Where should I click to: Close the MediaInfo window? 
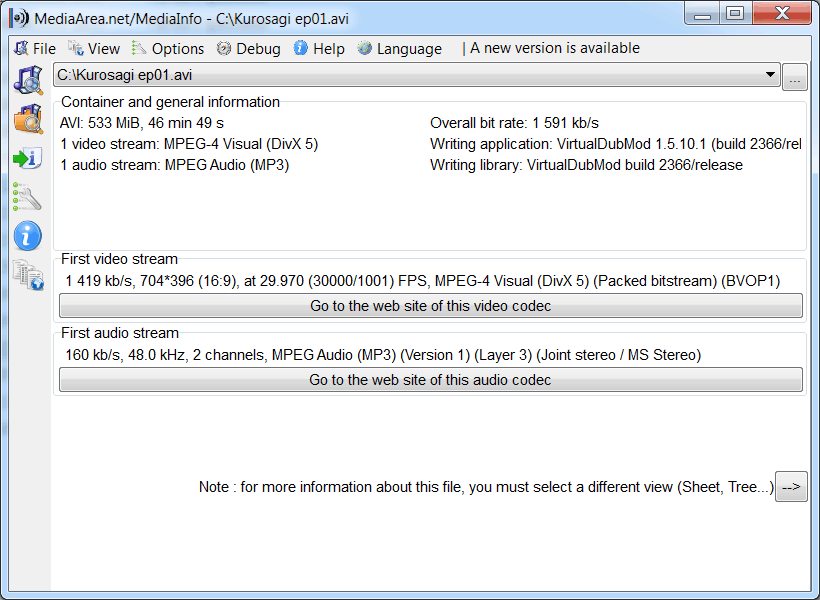[x=782, y=13]
